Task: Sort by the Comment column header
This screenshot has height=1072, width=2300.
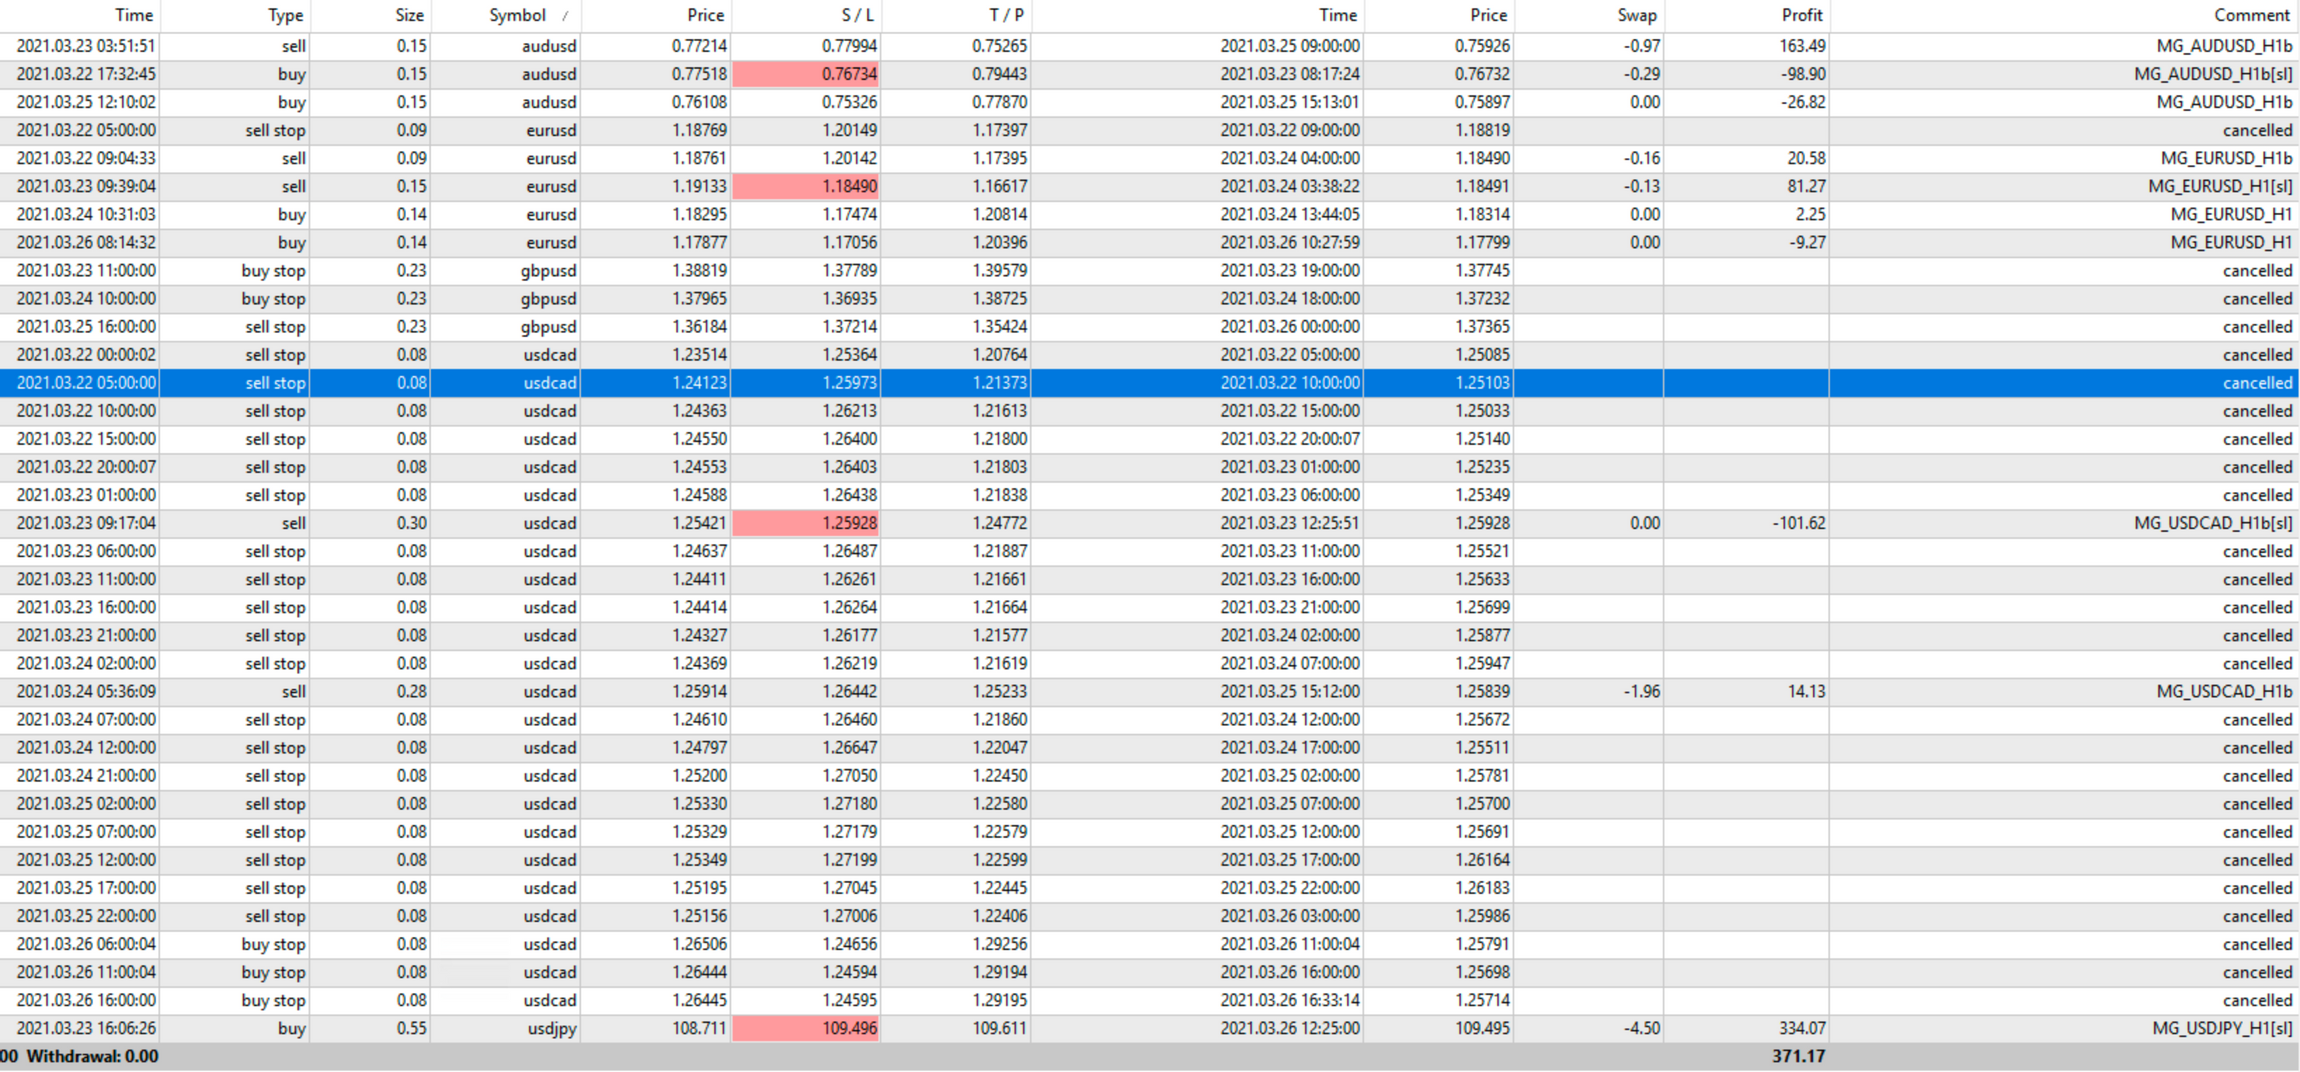Action: click(2251, 15)
